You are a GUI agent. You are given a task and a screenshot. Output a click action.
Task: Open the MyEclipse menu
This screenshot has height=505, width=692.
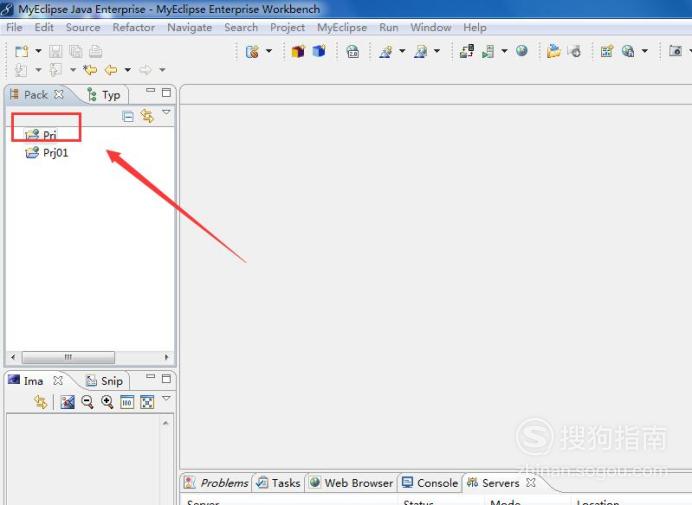[x=342, y=27]
